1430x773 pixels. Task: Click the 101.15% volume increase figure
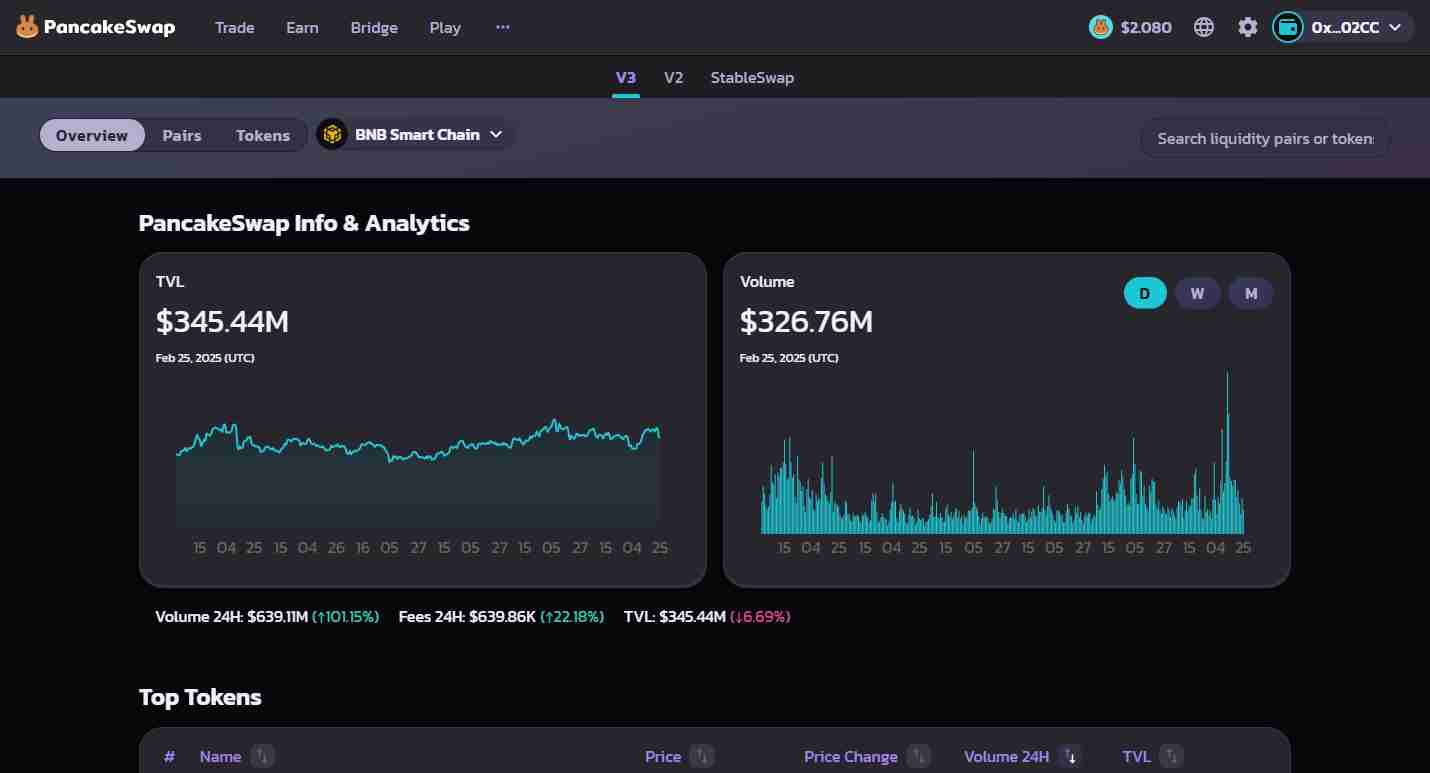coord(346,617)
